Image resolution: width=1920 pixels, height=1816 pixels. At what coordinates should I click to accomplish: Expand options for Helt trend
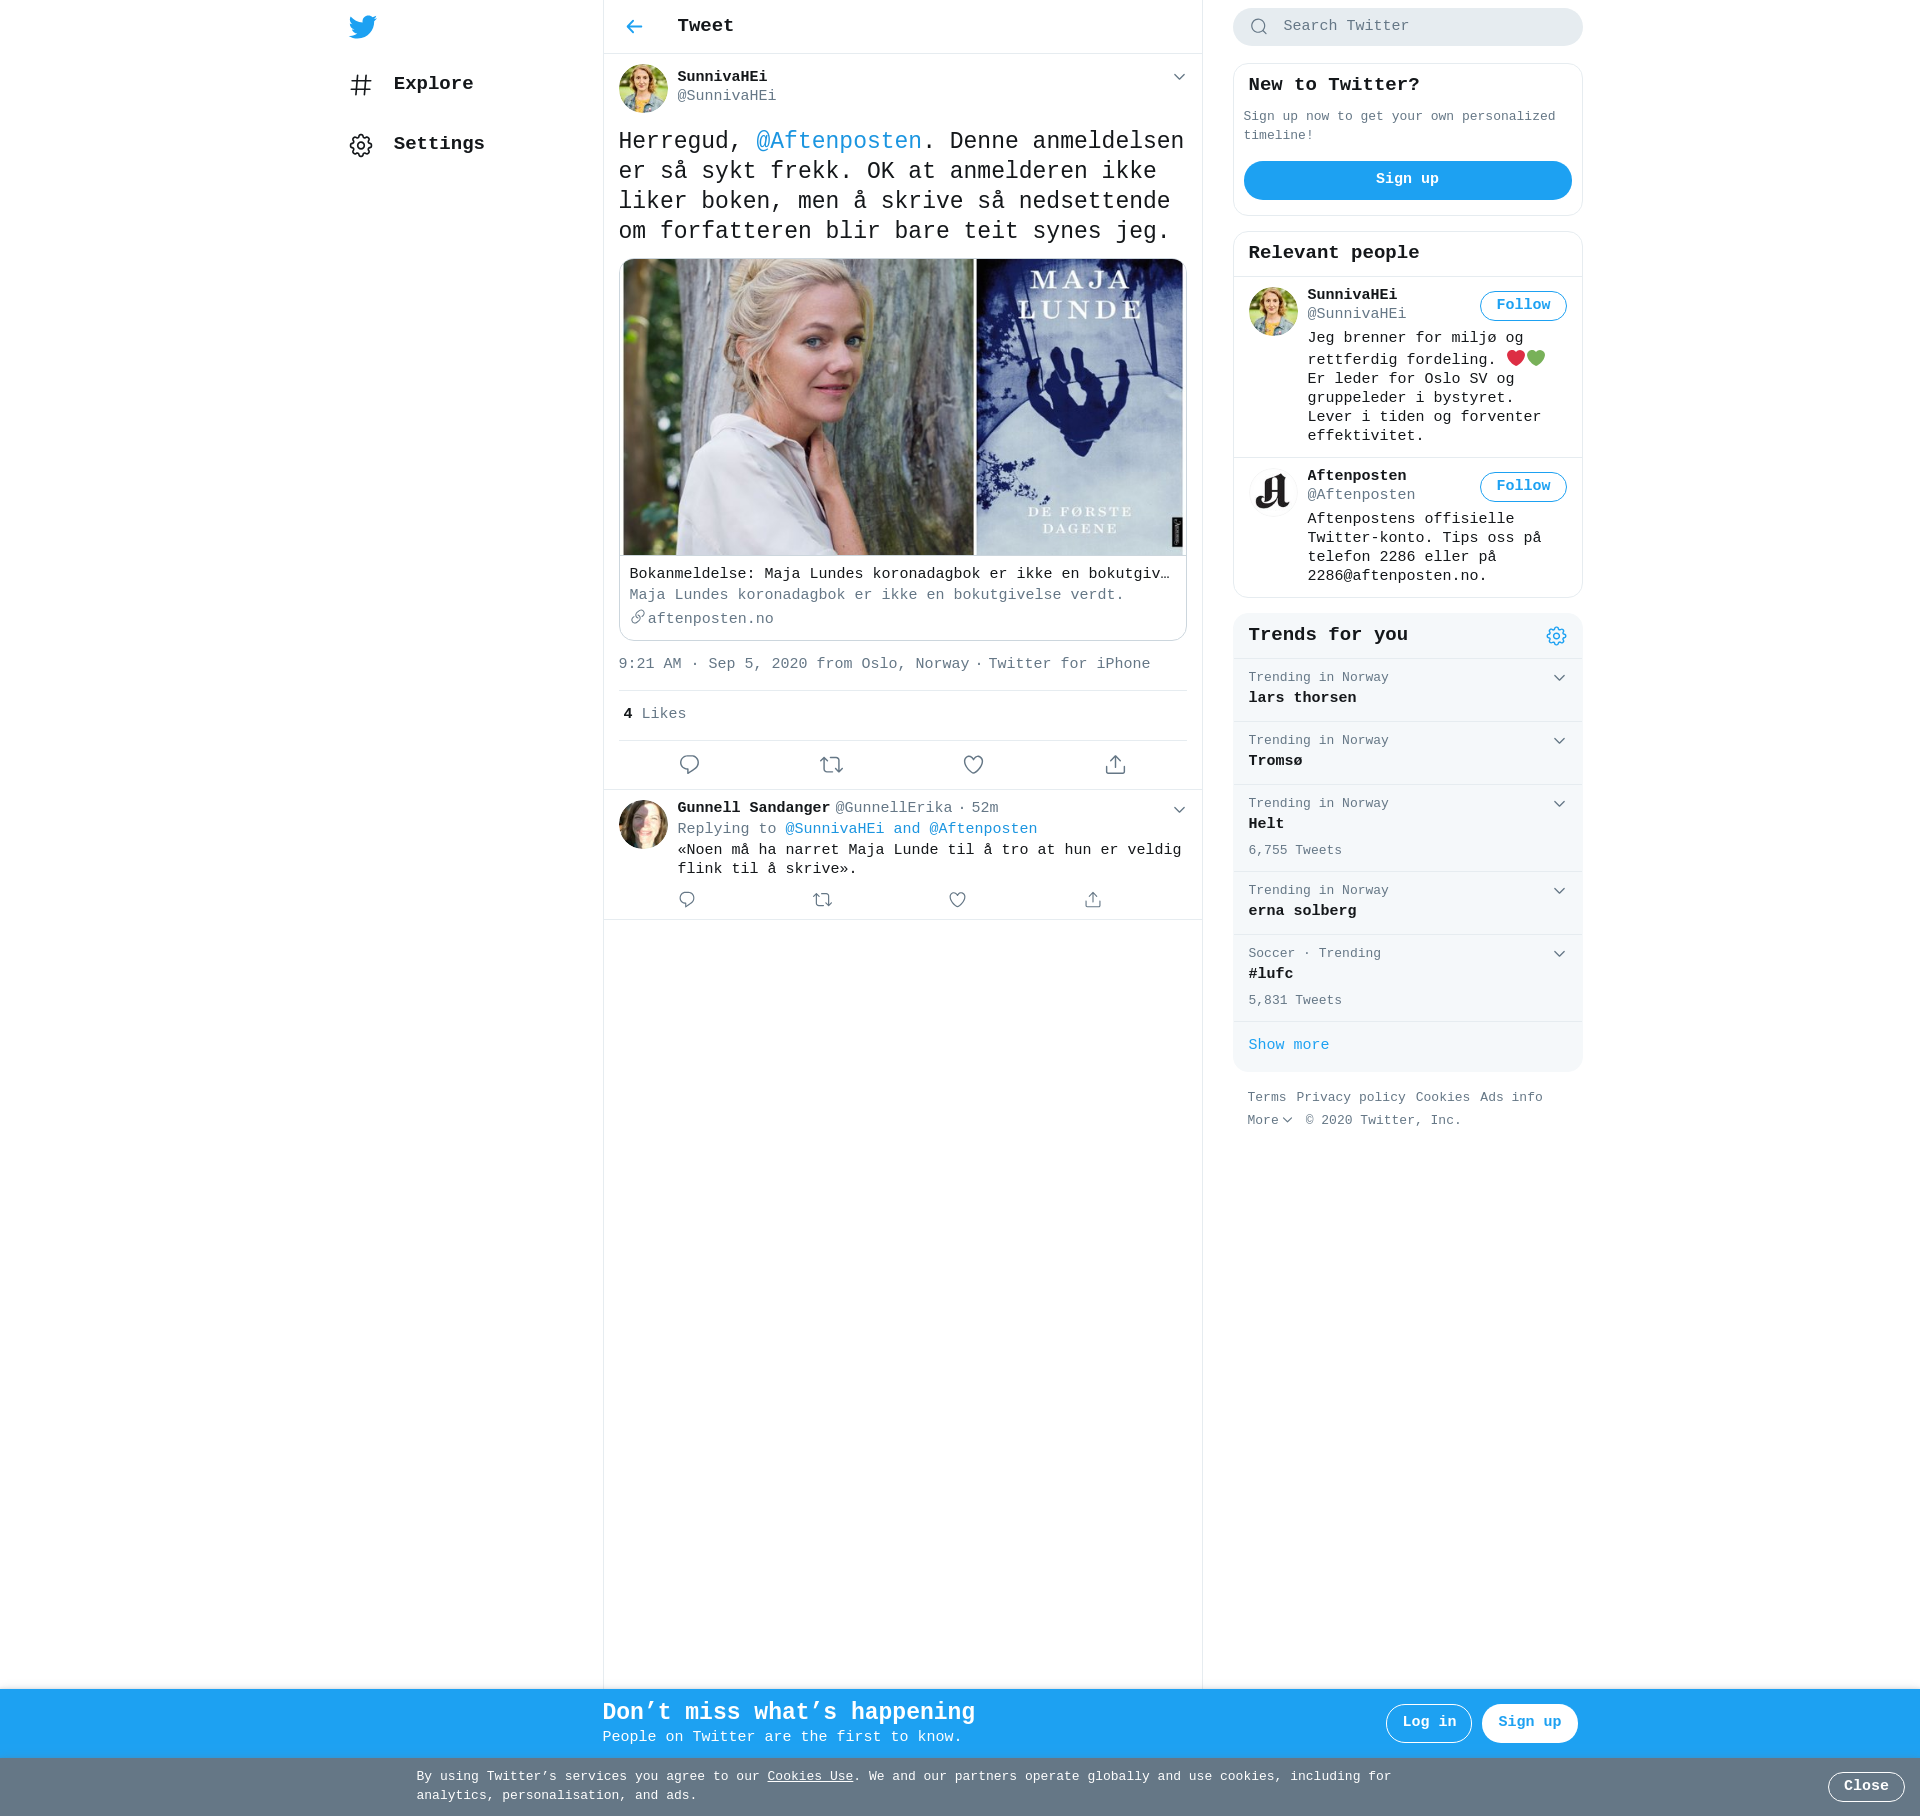[x=1559, y=804]
